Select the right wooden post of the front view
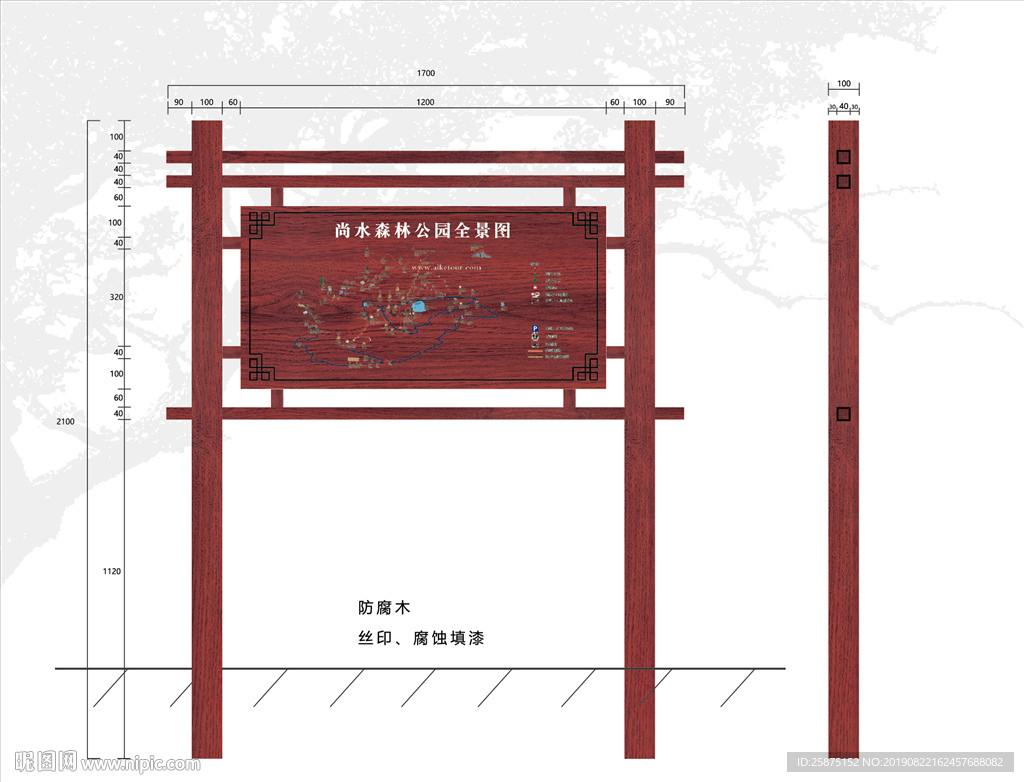The height and width of the screenshot is (782, 1024). point(639,439)
